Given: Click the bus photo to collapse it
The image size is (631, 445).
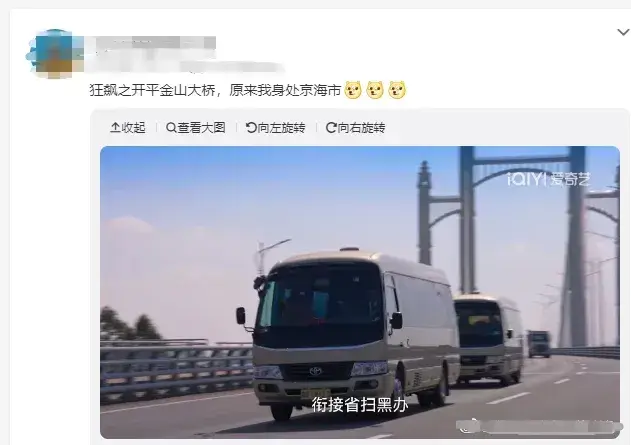Looking at the screenshot, I should pos(360,292).
